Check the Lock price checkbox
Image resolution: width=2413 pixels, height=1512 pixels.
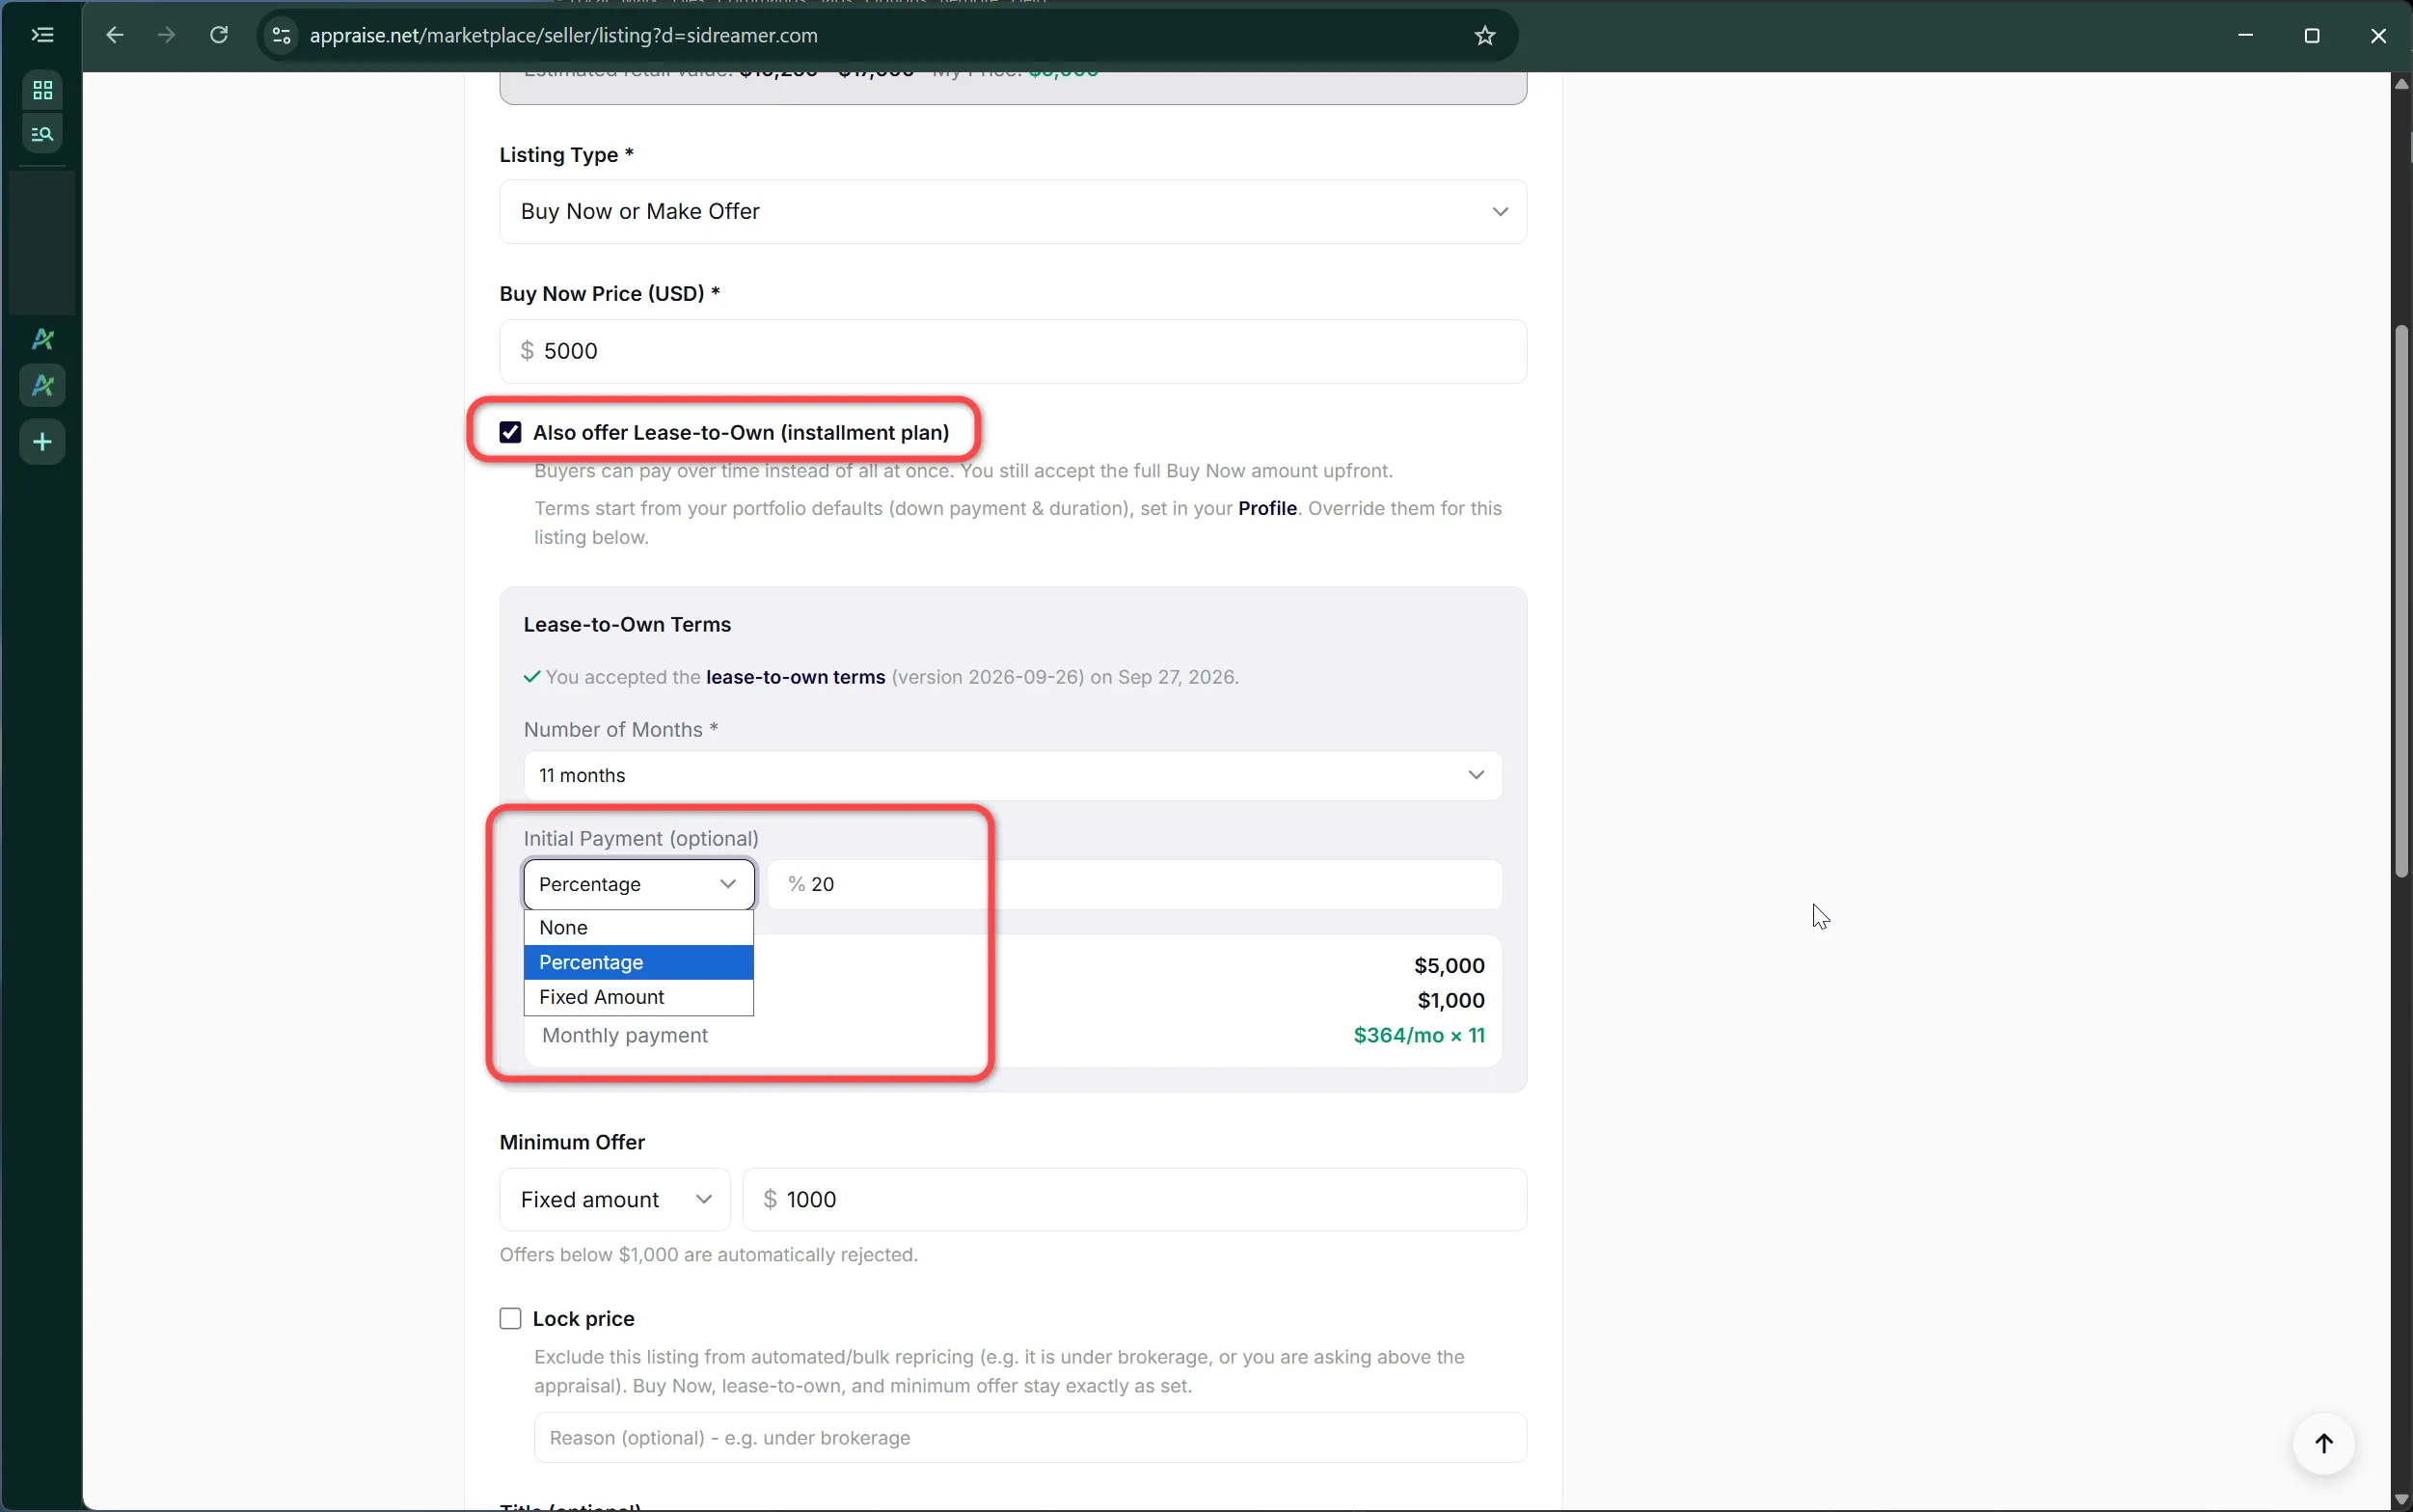(x=510, y=1319)
